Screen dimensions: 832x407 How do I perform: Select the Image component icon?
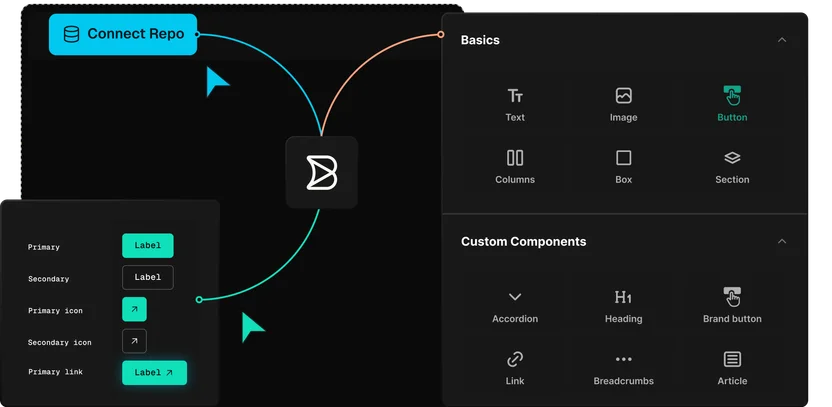[x=623, y=96]
